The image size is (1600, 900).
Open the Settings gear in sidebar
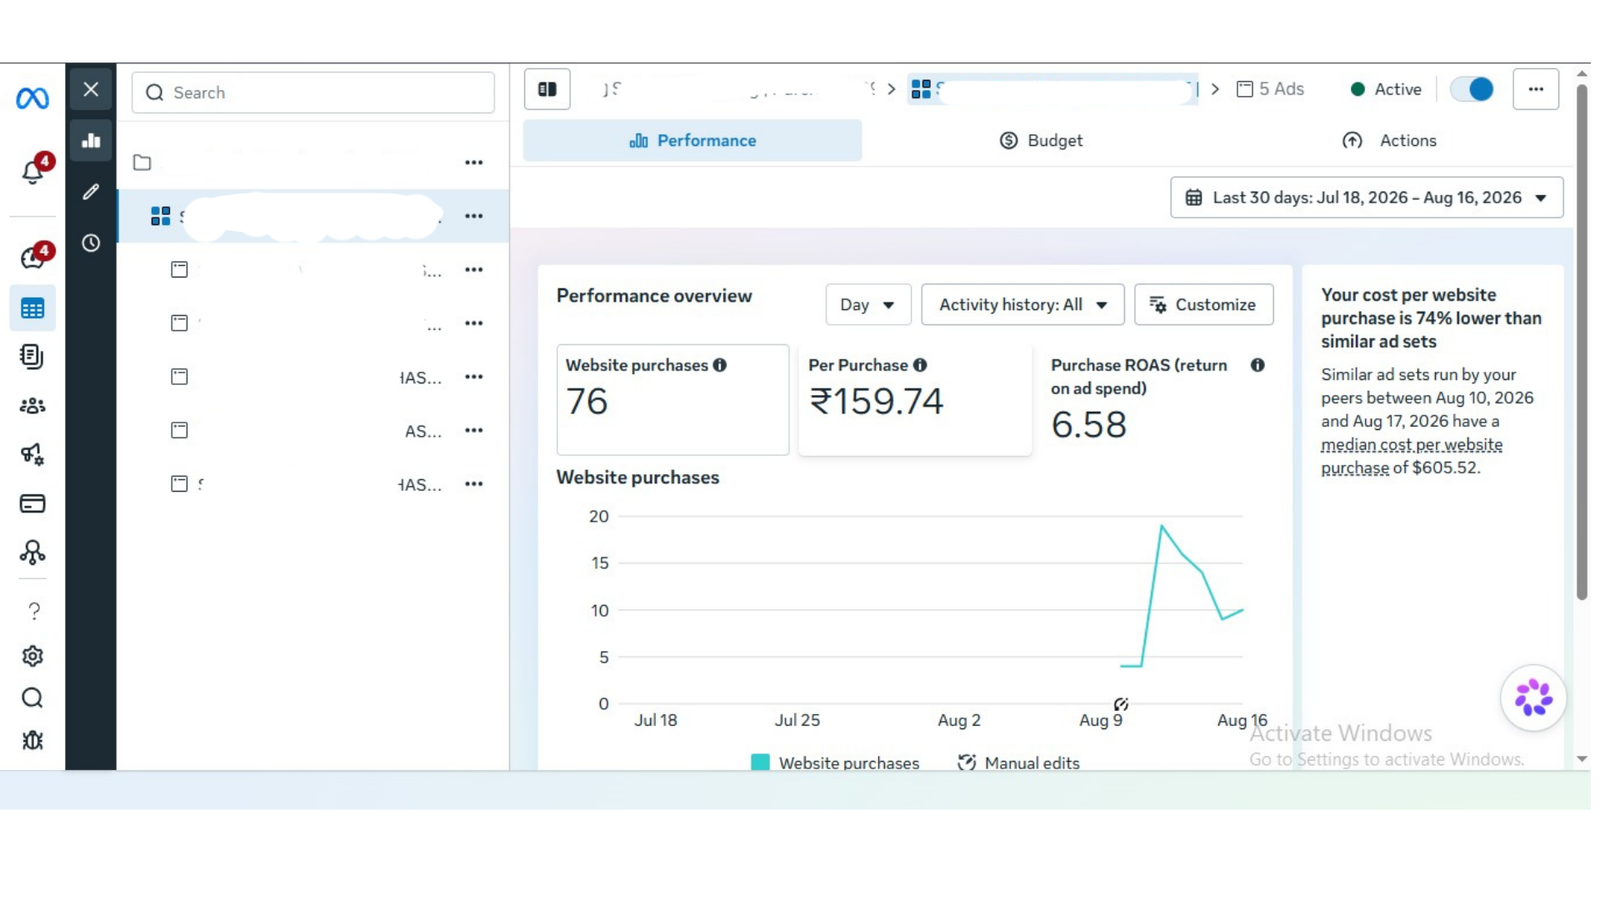click(x=32, y=656)
